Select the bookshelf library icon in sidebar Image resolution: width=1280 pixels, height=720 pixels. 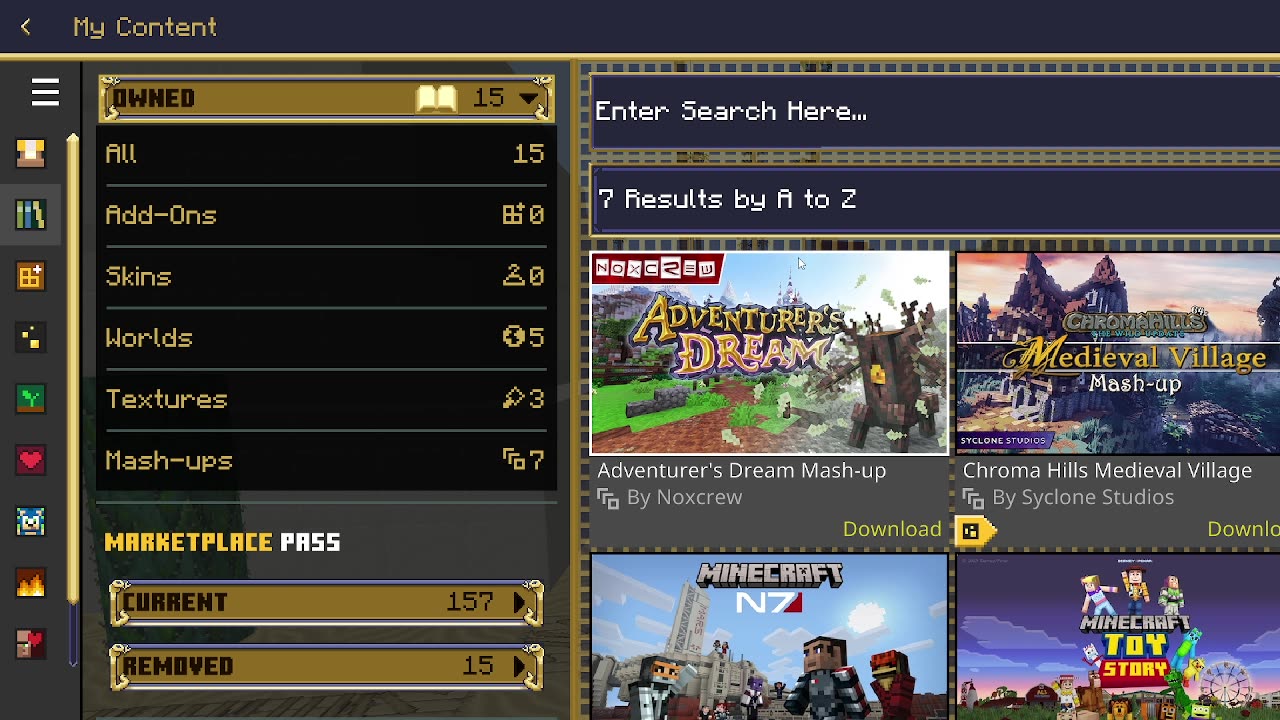30,214
